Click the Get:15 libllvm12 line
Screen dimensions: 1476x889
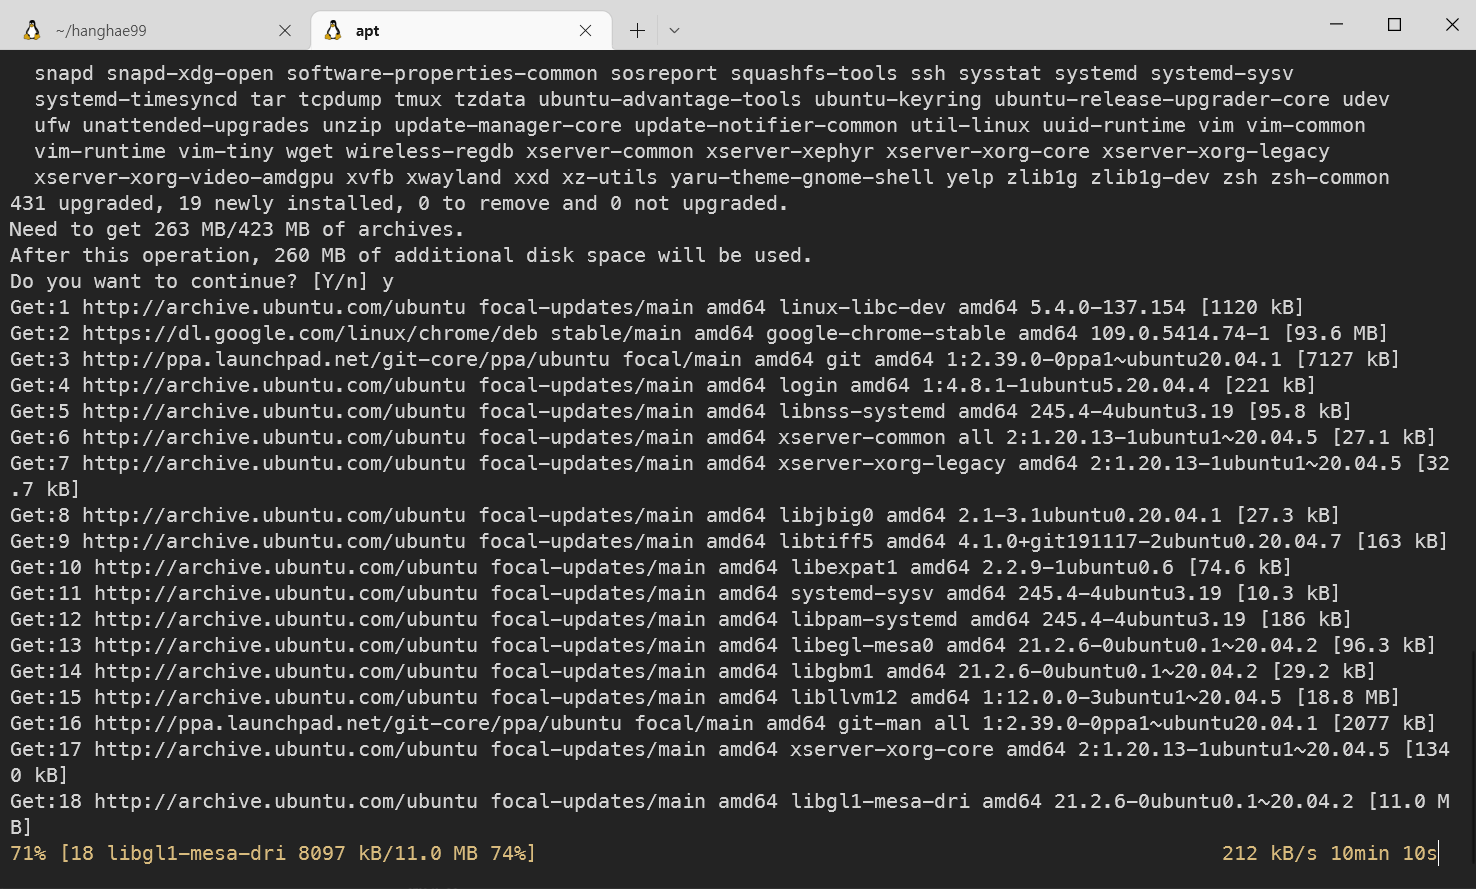tap(705, 697)
